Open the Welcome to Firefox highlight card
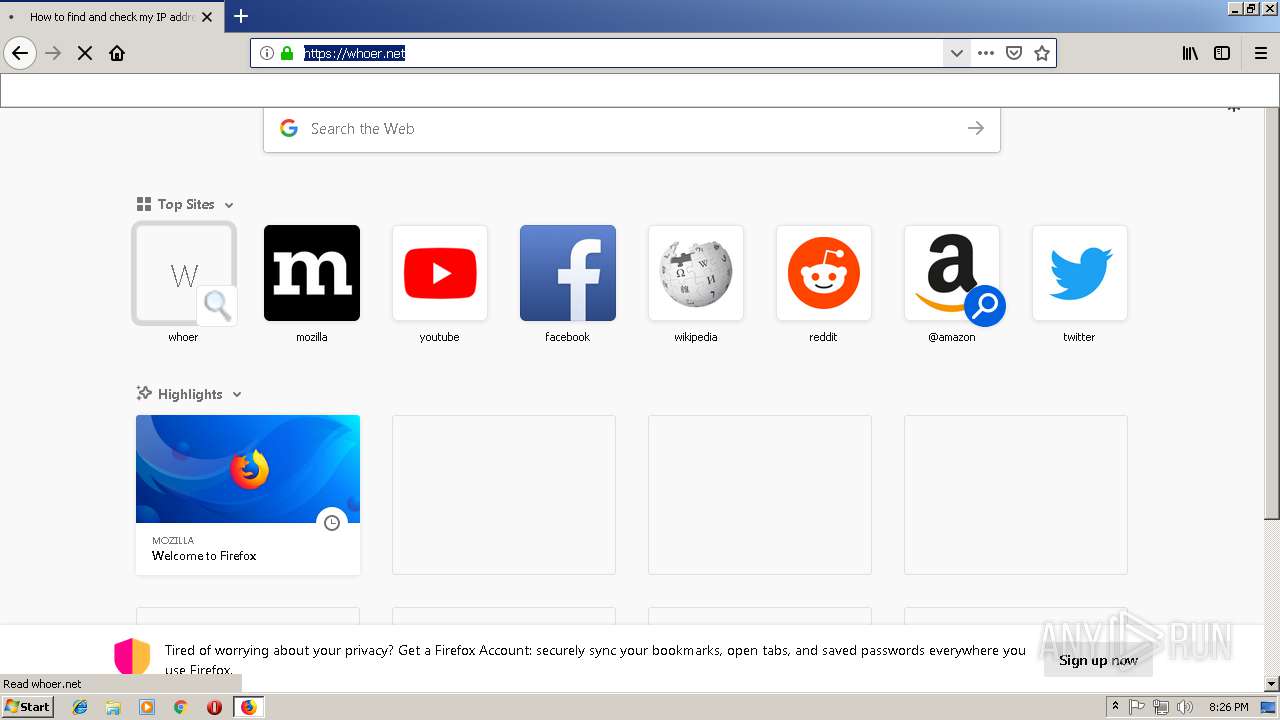This screenshot has height=720, width=1280. [x=248, y=495]
